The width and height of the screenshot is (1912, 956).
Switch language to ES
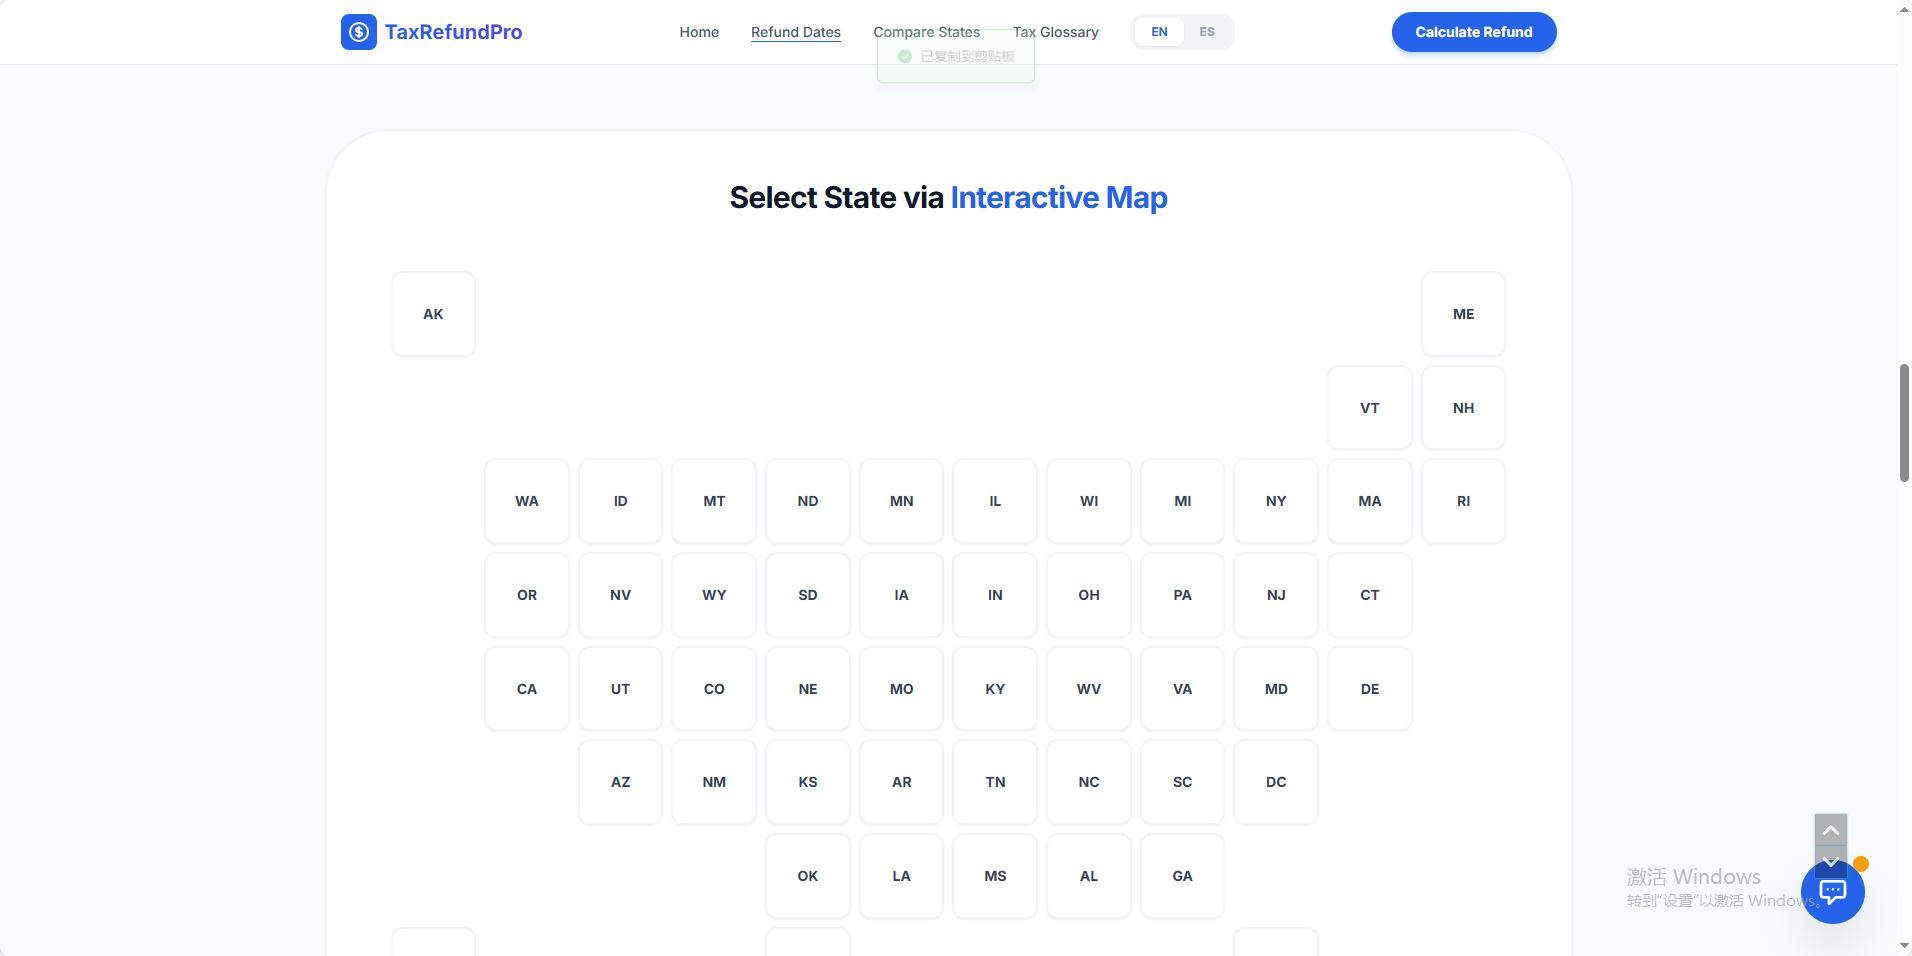tap(1206, 31)
